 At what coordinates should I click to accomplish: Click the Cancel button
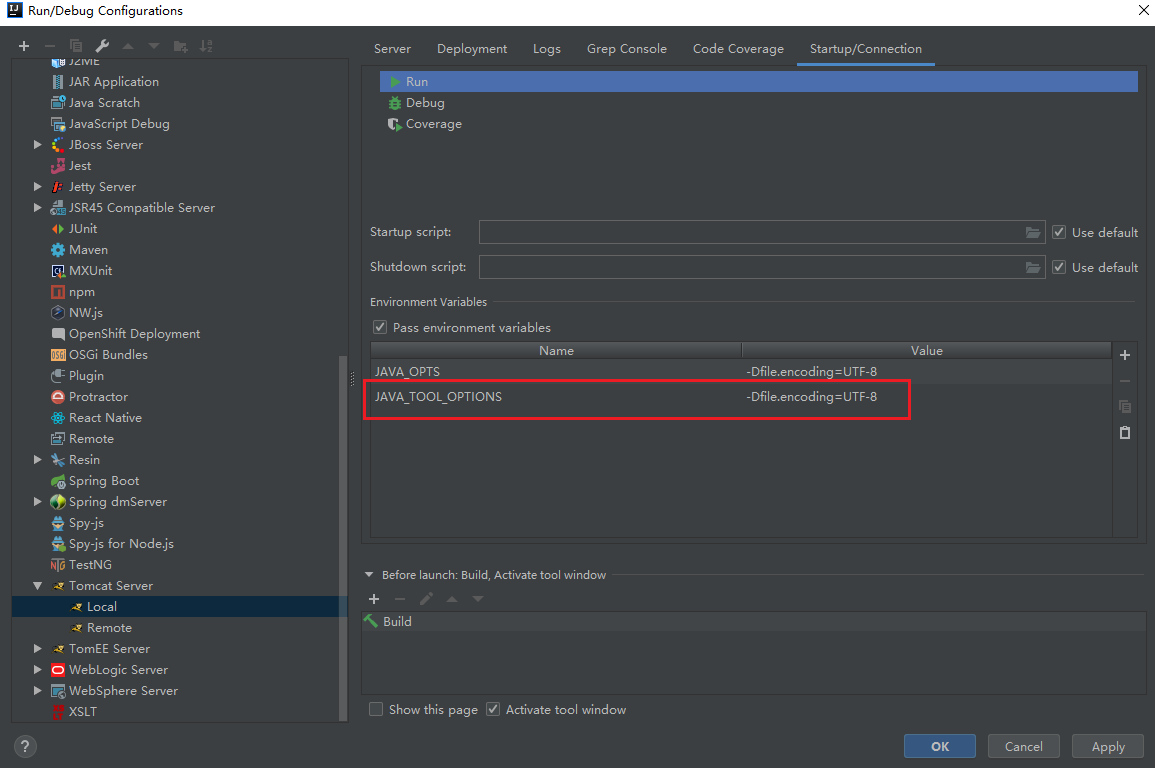pyautogui.click(x=1023, y=746)
